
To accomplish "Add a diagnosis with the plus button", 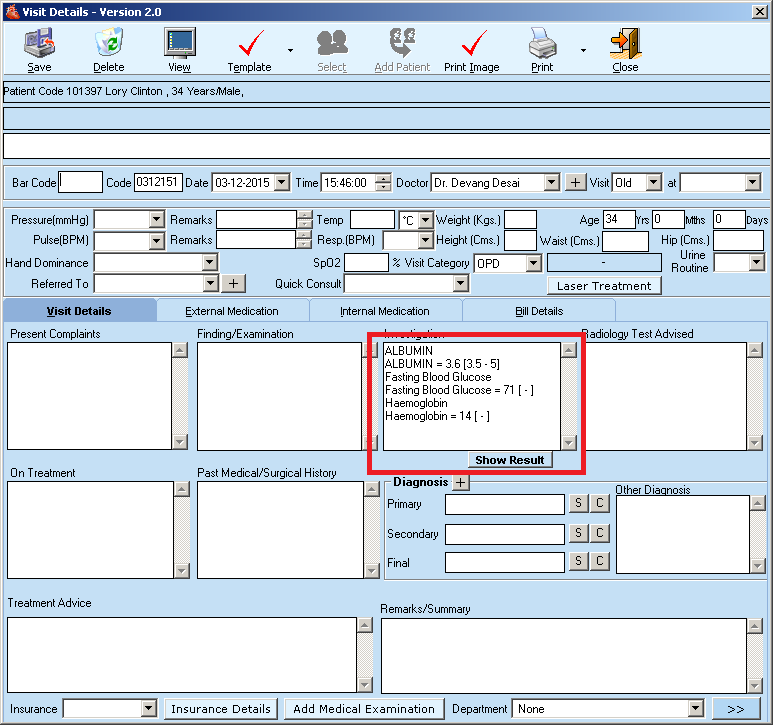I will click(x=460, y=483).
